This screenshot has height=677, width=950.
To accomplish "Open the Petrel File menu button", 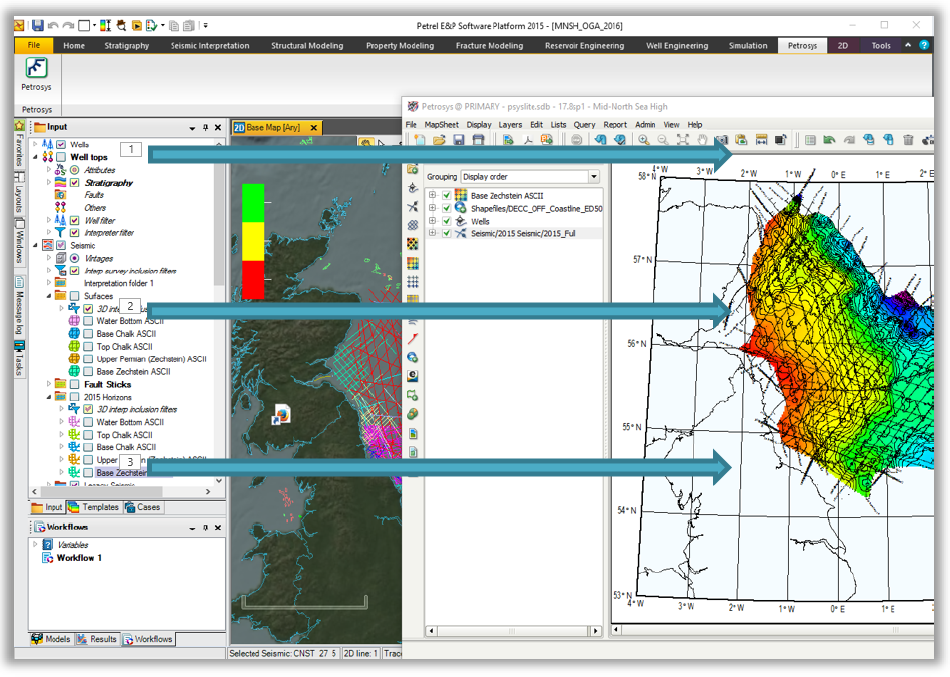I will [34, 45].
